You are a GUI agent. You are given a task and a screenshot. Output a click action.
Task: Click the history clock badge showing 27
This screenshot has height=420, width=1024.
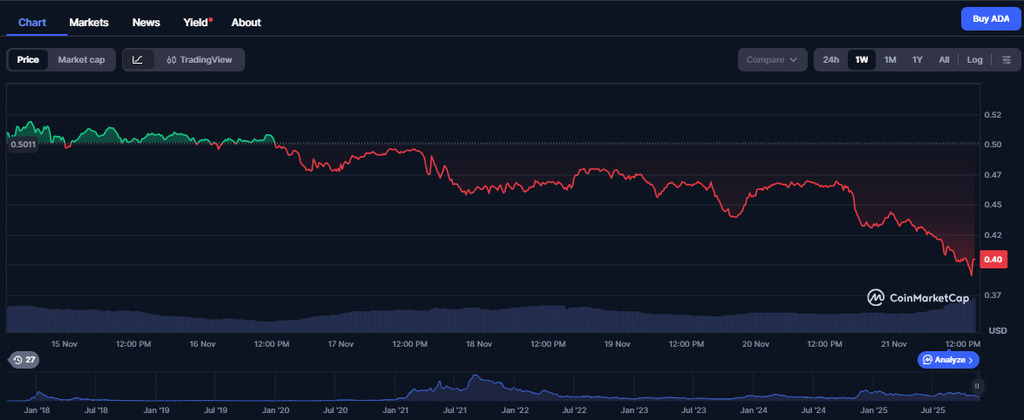pyautogui.click(x=22, y=359)
